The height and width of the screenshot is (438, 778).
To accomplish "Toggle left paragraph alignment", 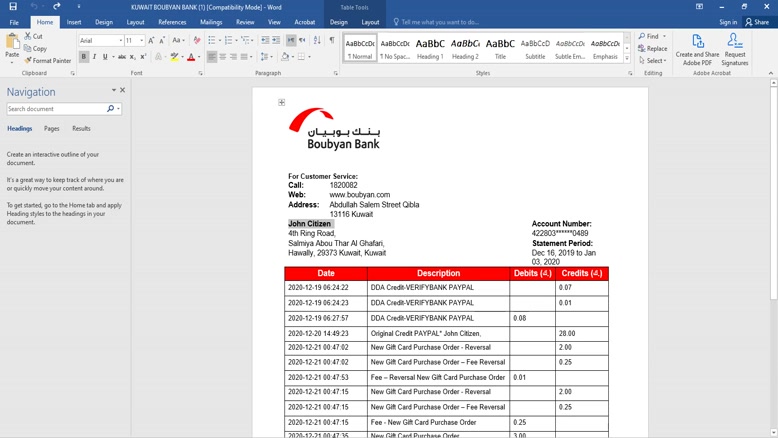I will (x=212, y=57).
